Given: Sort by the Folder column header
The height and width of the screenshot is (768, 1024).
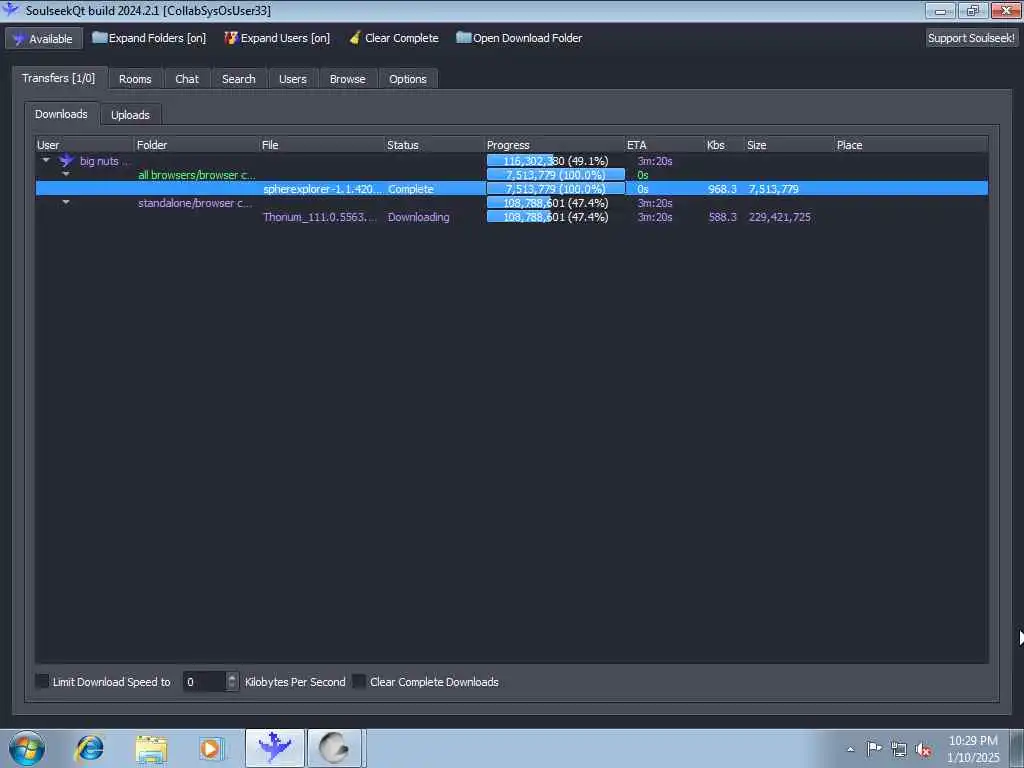Looking at the screenshot, I should coord(196,145).
